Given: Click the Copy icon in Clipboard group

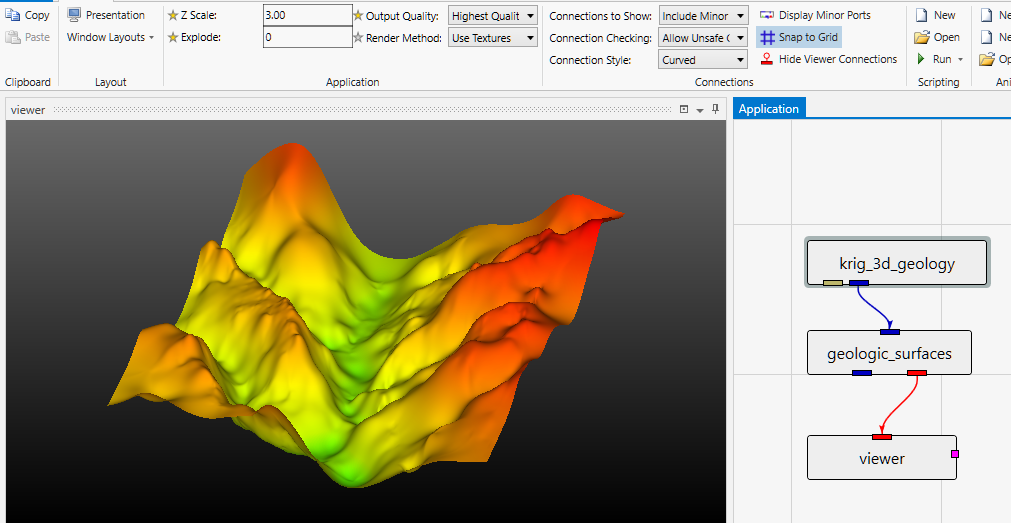Looking at the screenshot, I should [x=13, y=15].
